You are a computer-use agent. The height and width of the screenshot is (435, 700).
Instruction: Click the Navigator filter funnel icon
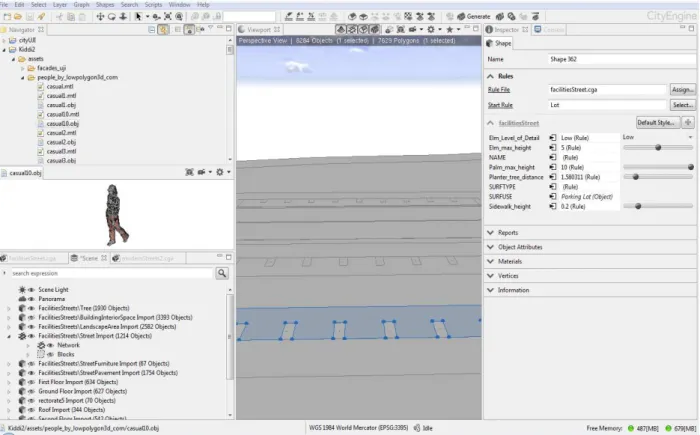tap(210, 29)
